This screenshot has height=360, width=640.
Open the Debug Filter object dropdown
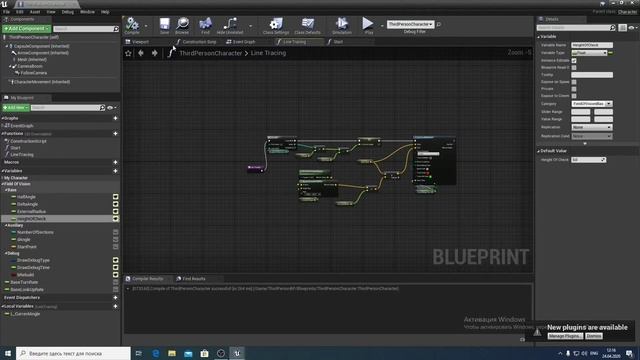click(410, 24)
